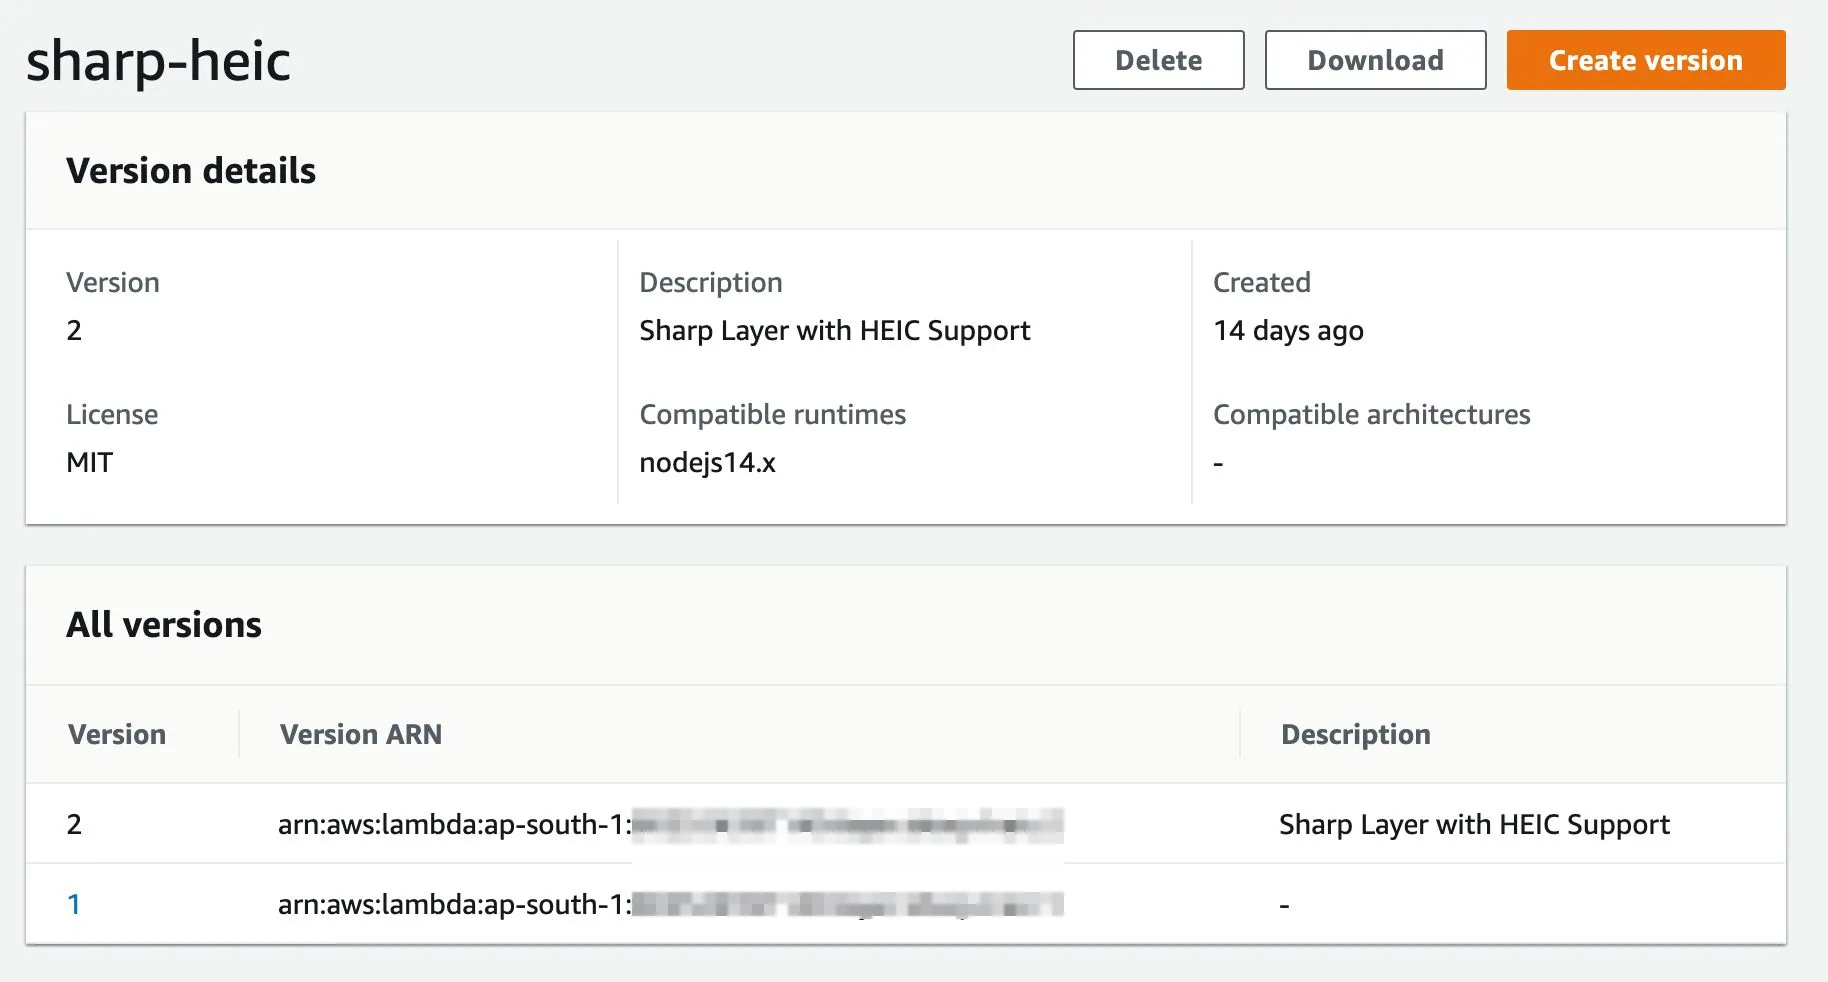
Task: Click the description value in Version details
Action: [834, 330]
